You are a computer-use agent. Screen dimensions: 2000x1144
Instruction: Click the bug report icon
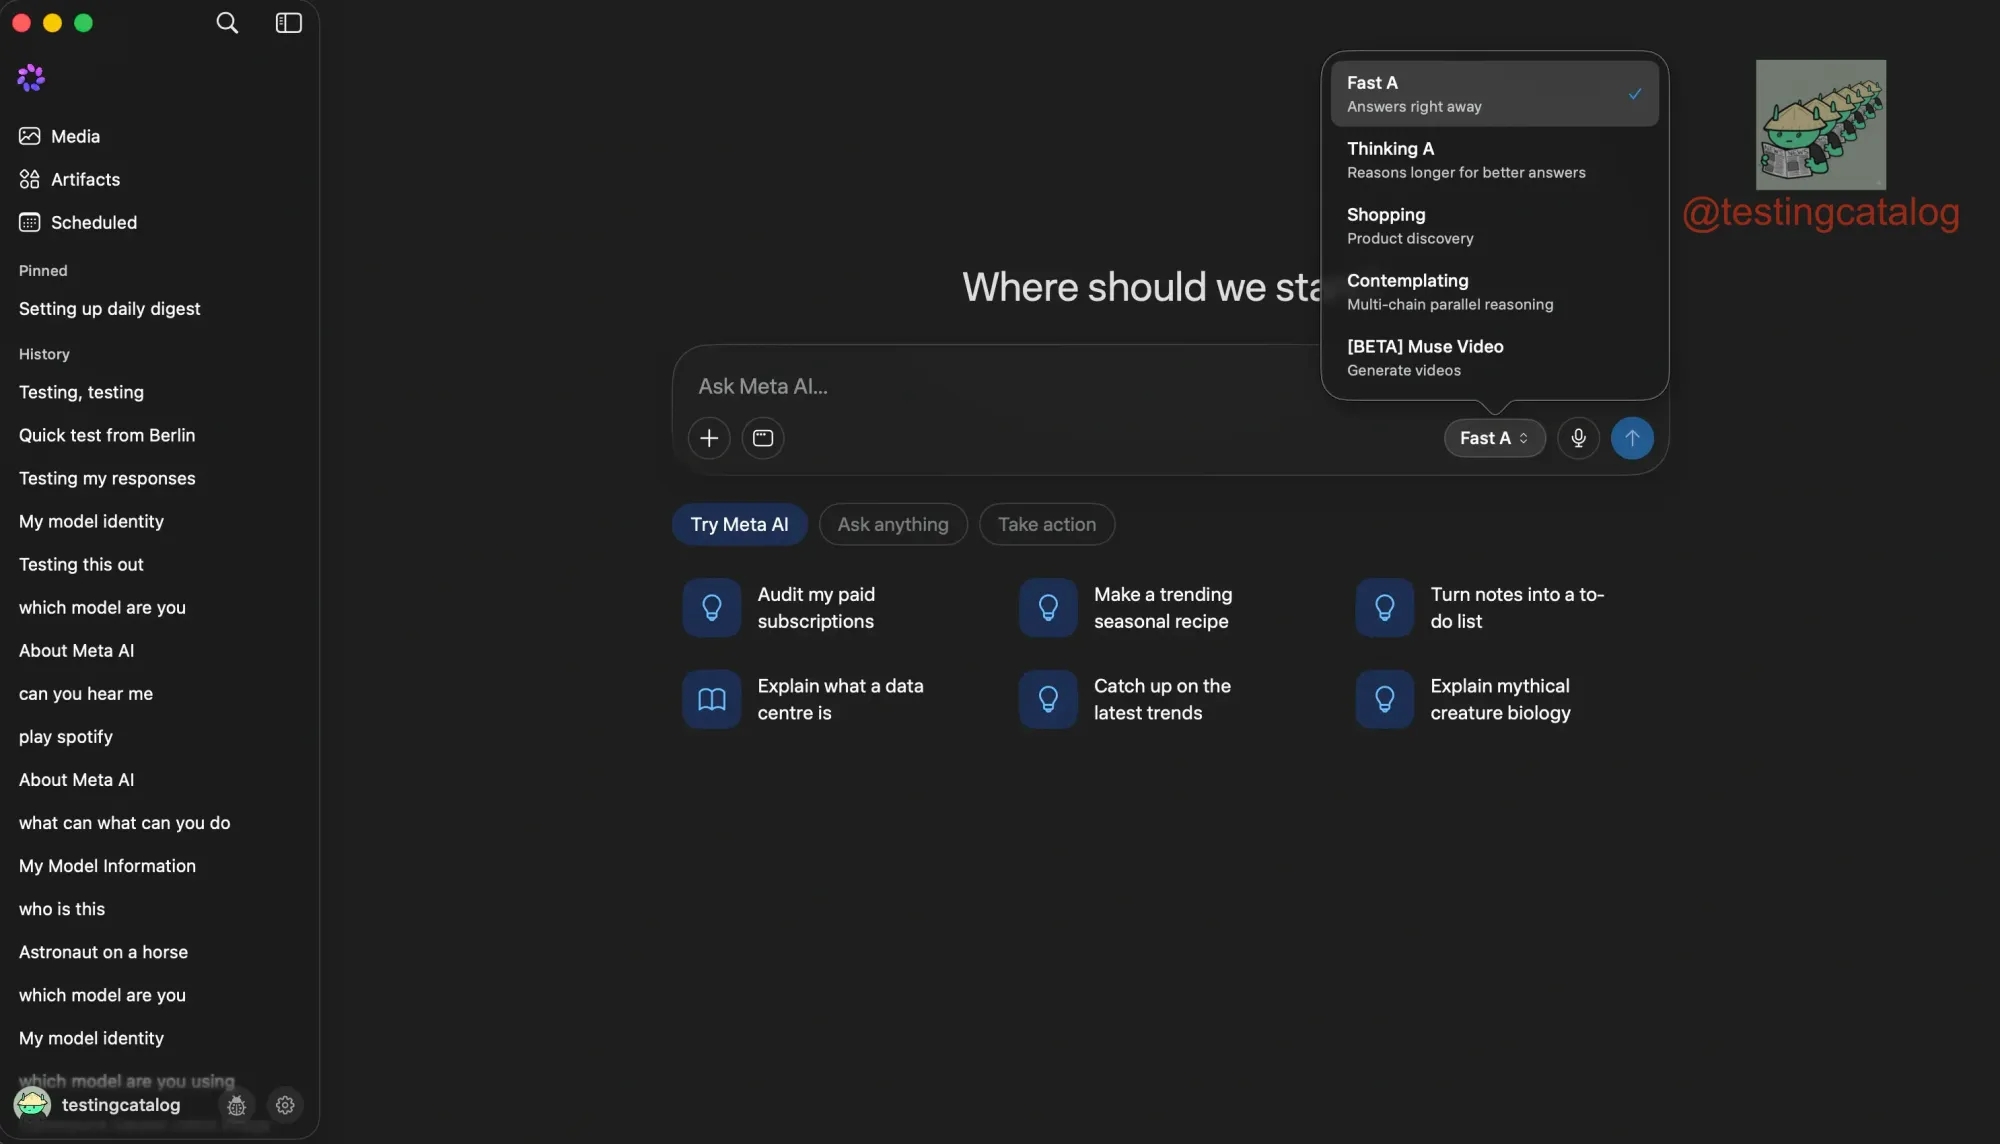(x=237, y=1105)
